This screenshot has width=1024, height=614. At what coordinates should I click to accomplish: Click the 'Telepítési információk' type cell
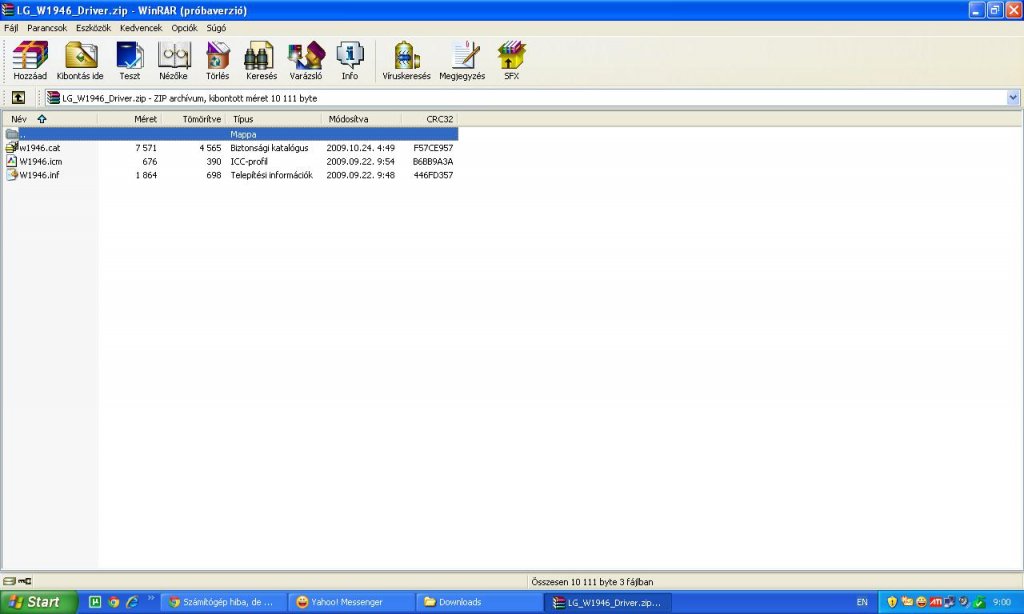tap(272, 175)
